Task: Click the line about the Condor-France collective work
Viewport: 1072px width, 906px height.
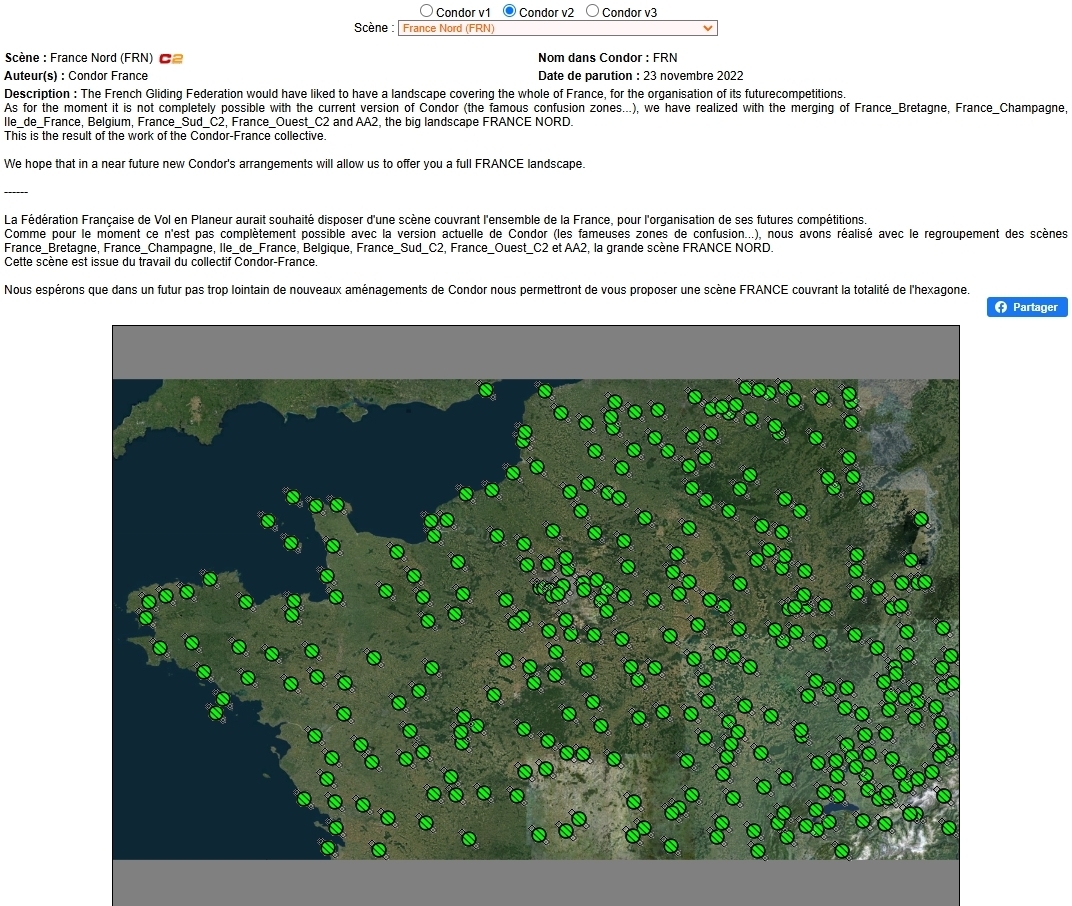Action: click(165, 136)
